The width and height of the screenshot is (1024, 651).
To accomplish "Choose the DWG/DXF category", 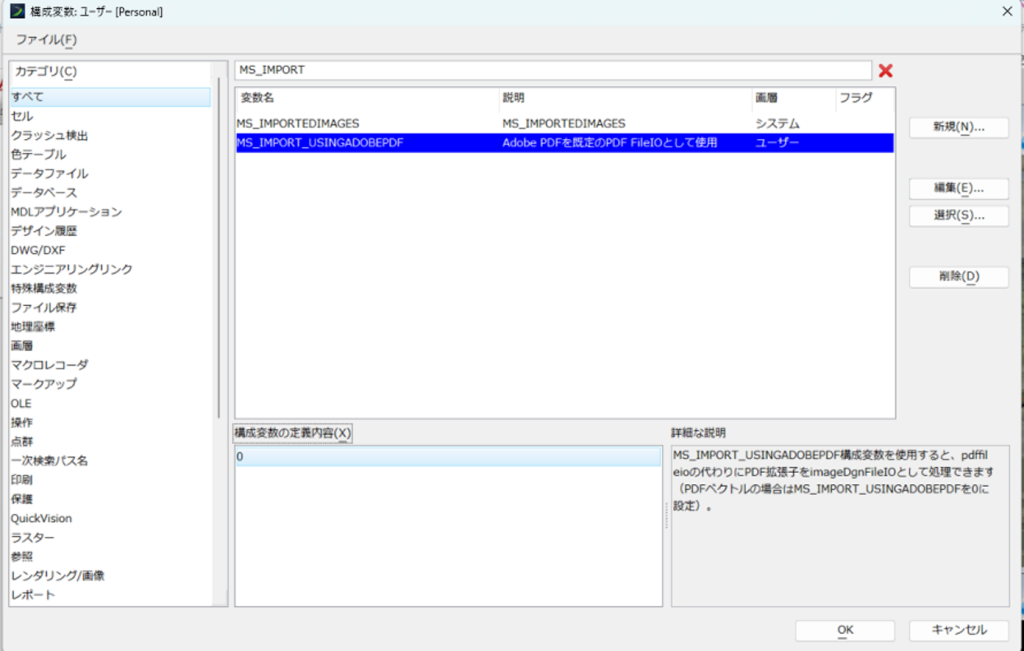I will (38, 250).
